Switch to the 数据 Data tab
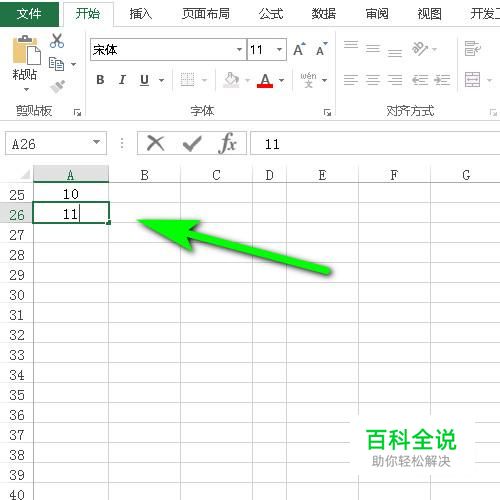 coord(324,14)
